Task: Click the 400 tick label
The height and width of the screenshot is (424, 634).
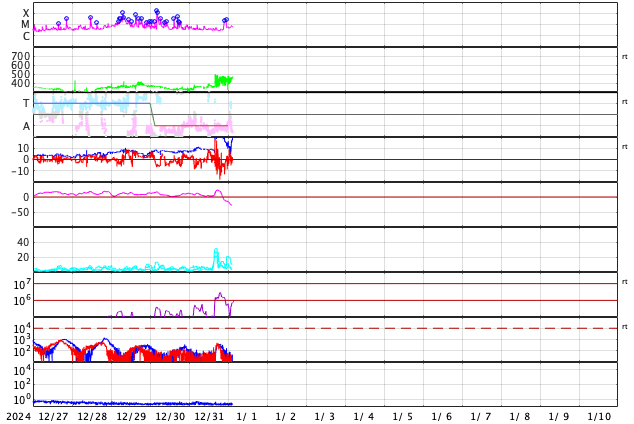Action: point(21,83)
